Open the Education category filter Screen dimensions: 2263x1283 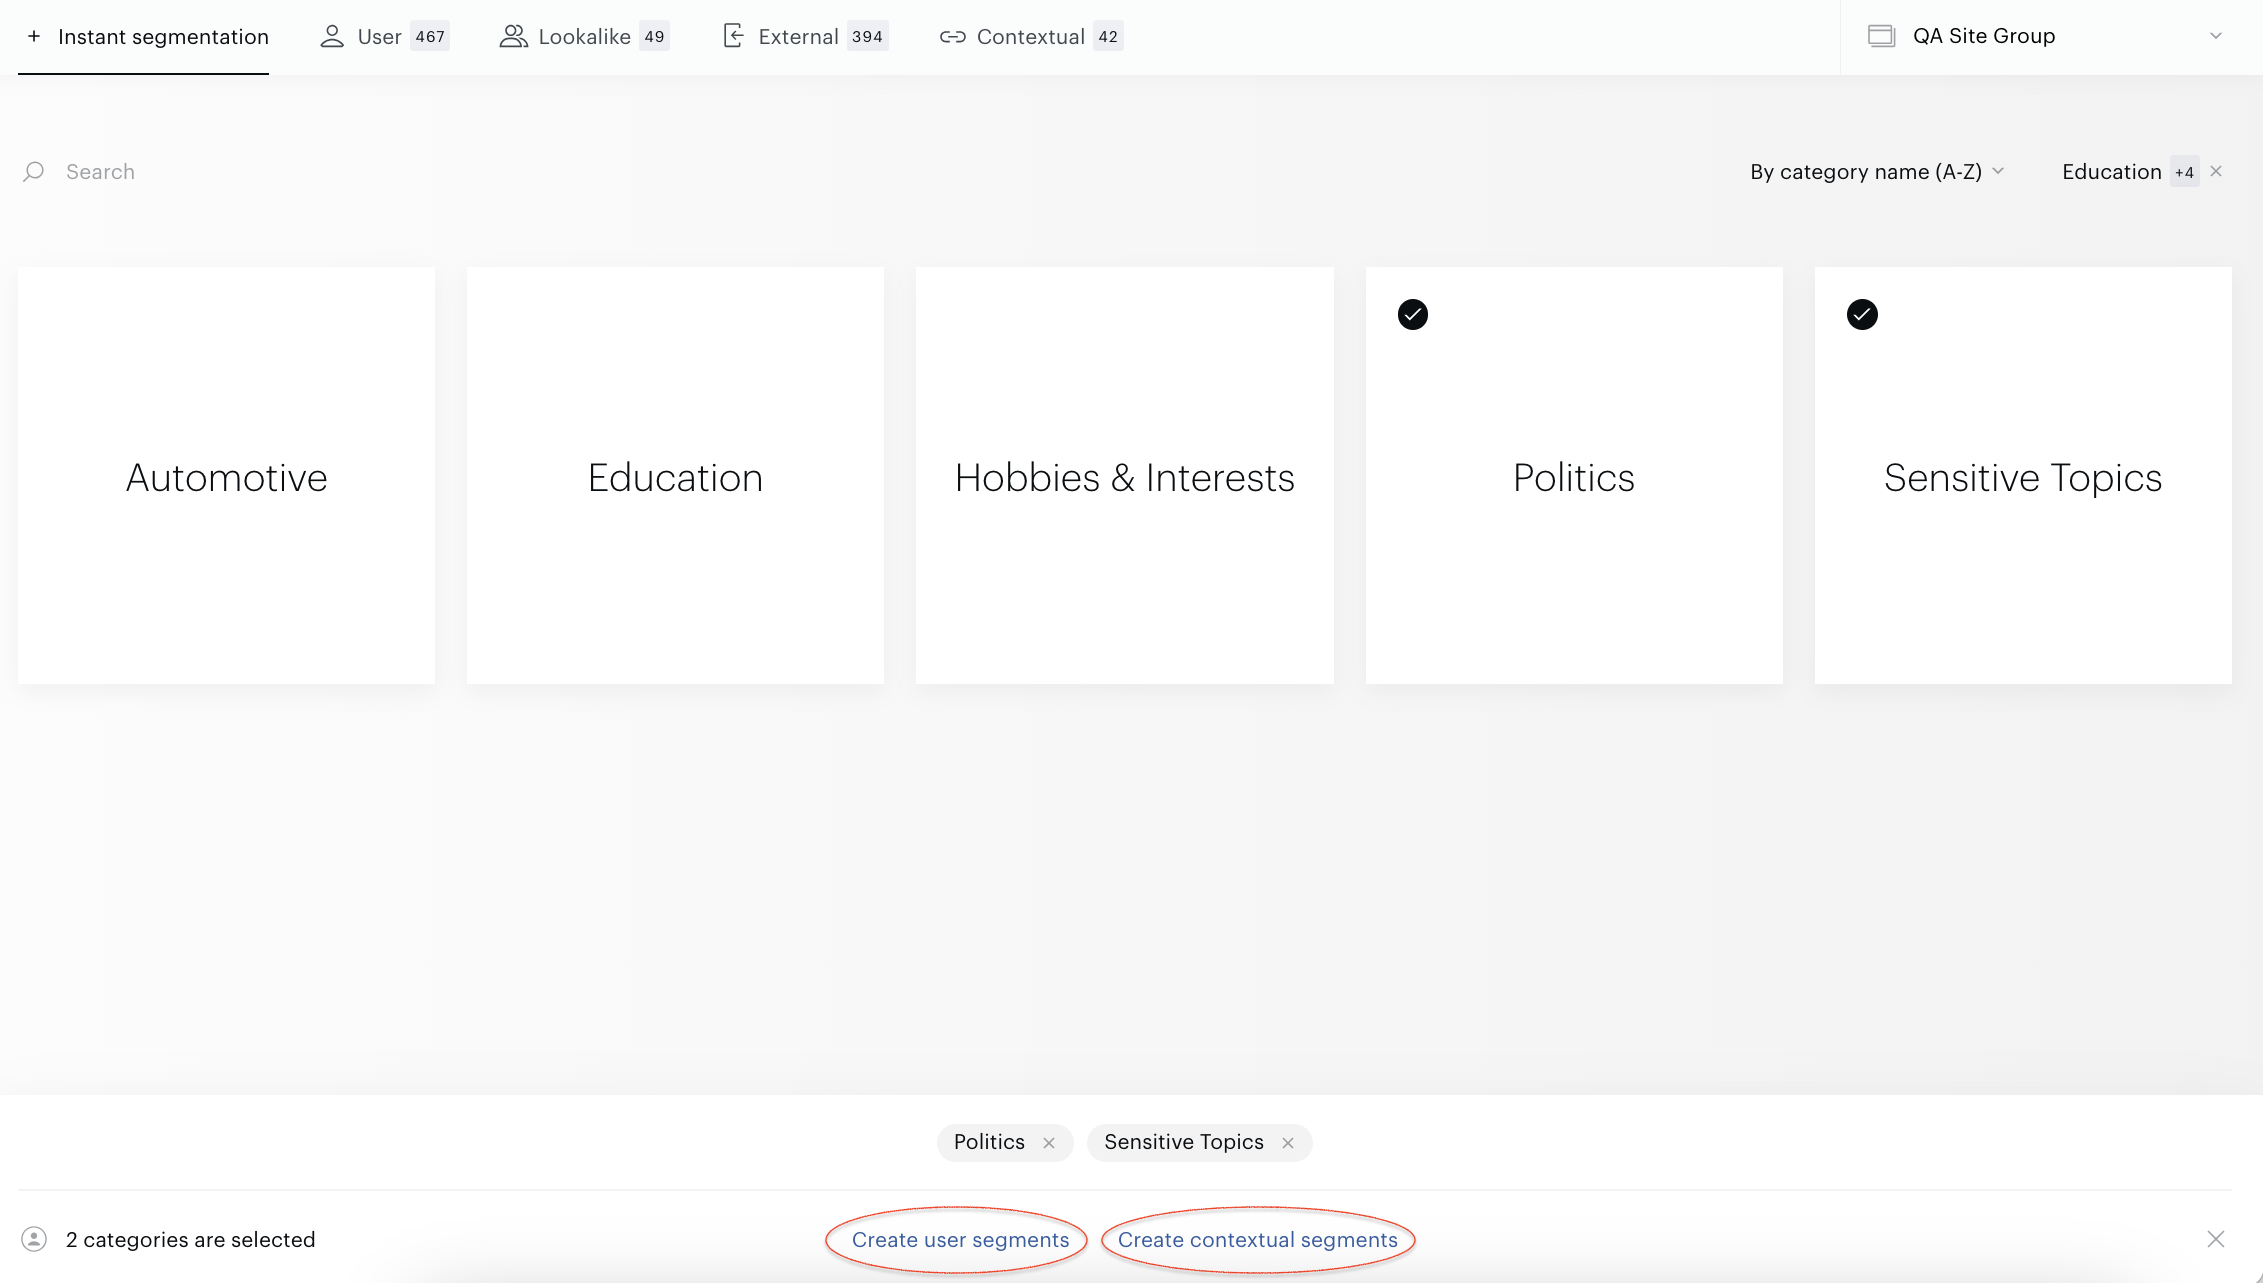2112,172
